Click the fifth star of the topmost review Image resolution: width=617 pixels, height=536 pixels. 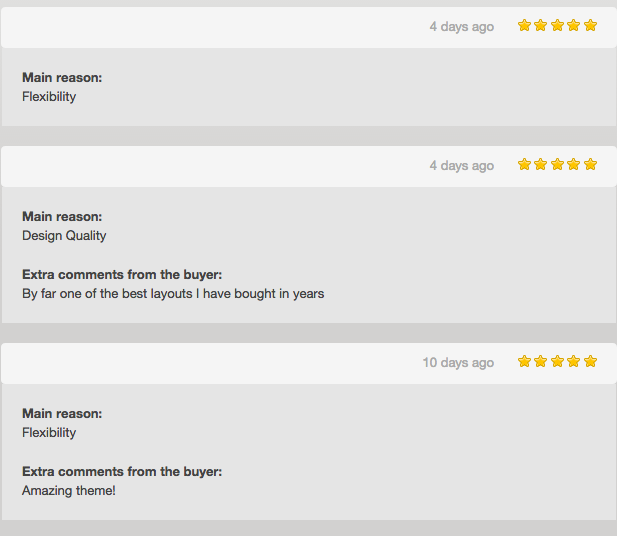point(590,26)
